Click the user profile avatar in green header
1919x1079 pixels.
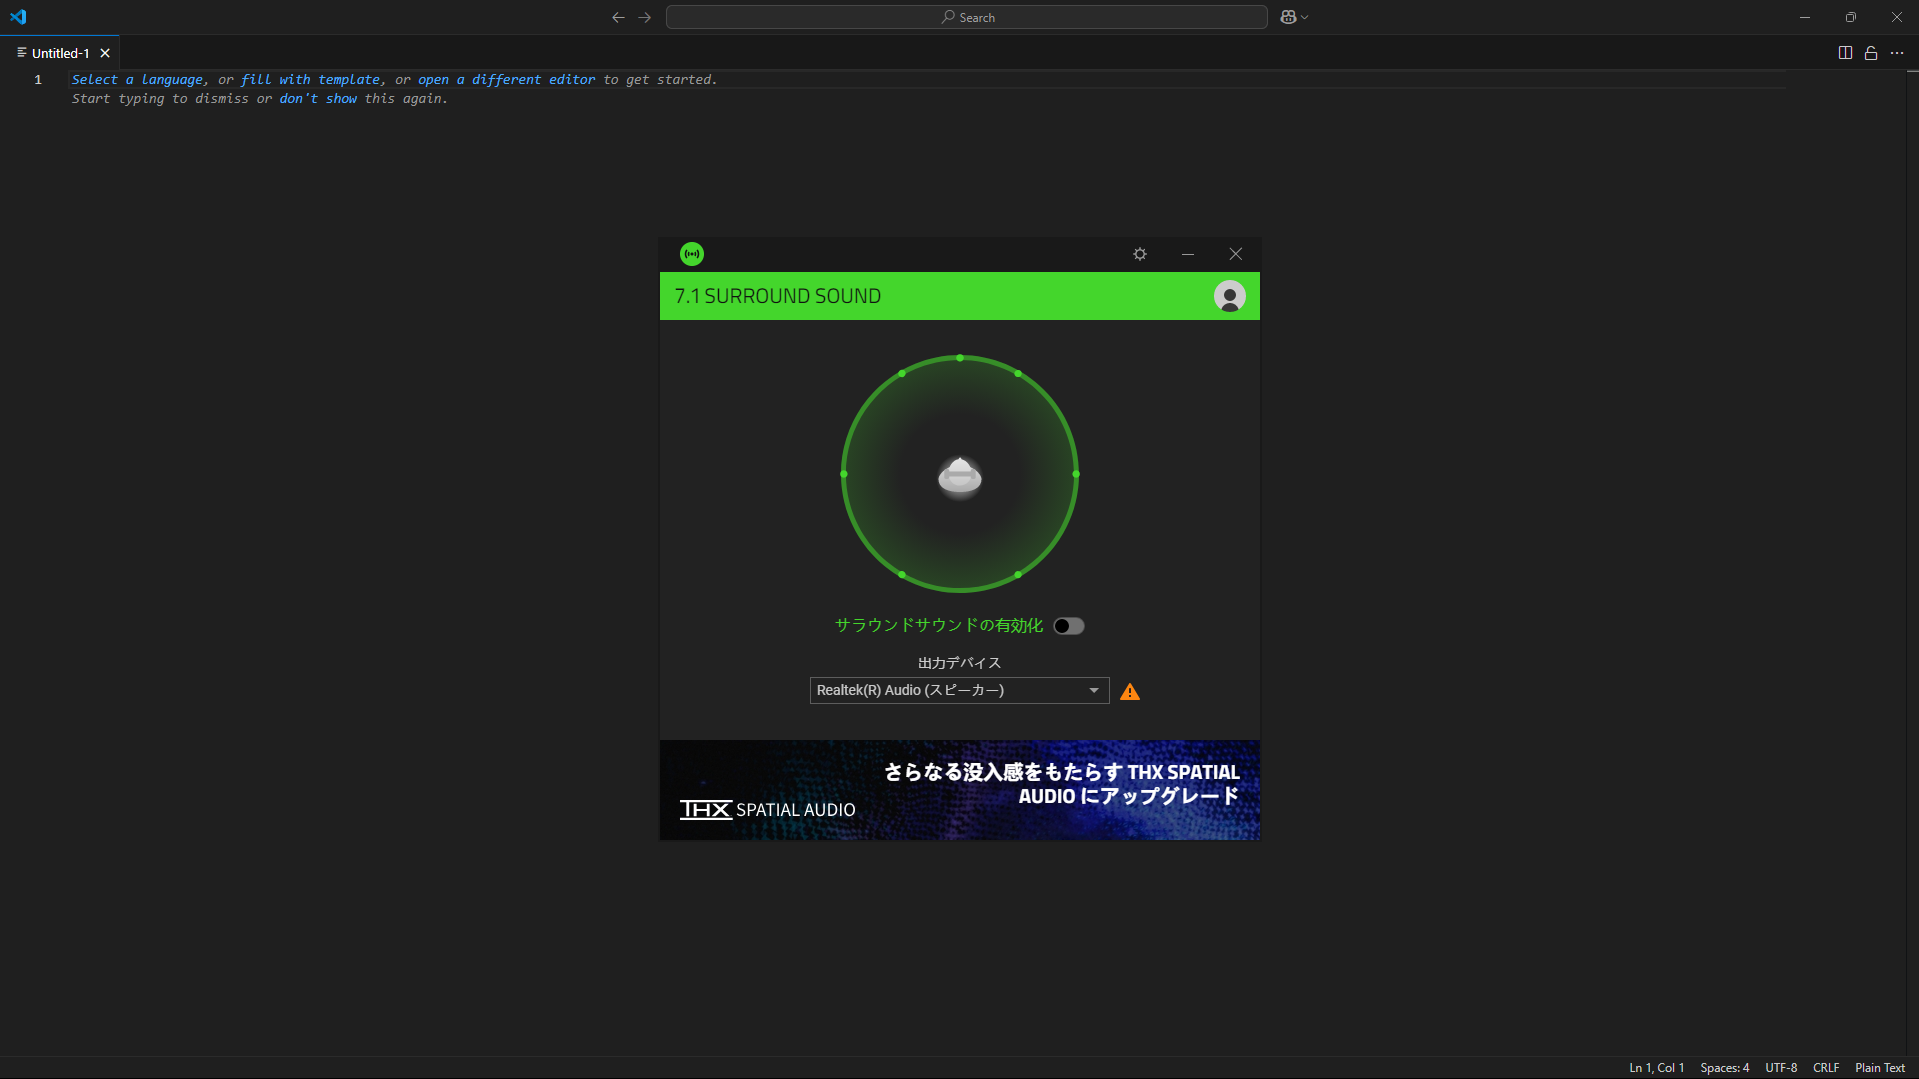coord(1229,296)
